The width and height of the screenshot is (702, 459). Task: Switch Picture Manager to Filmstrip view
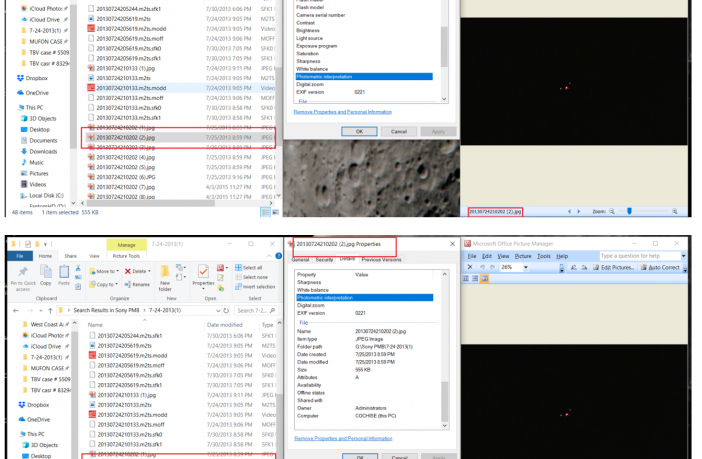tap(475, 279)
